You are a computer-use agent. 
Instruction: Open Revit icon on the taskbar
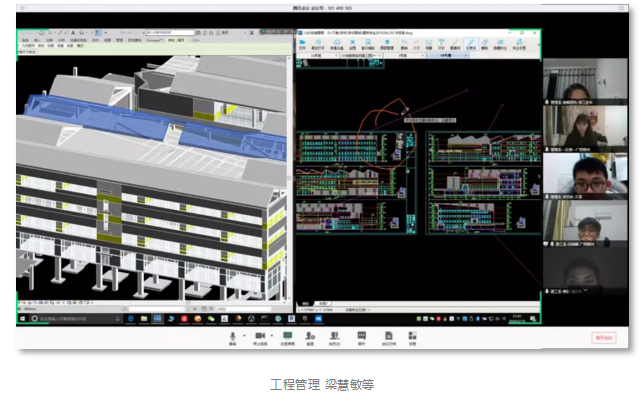click(x=291, y=319)
